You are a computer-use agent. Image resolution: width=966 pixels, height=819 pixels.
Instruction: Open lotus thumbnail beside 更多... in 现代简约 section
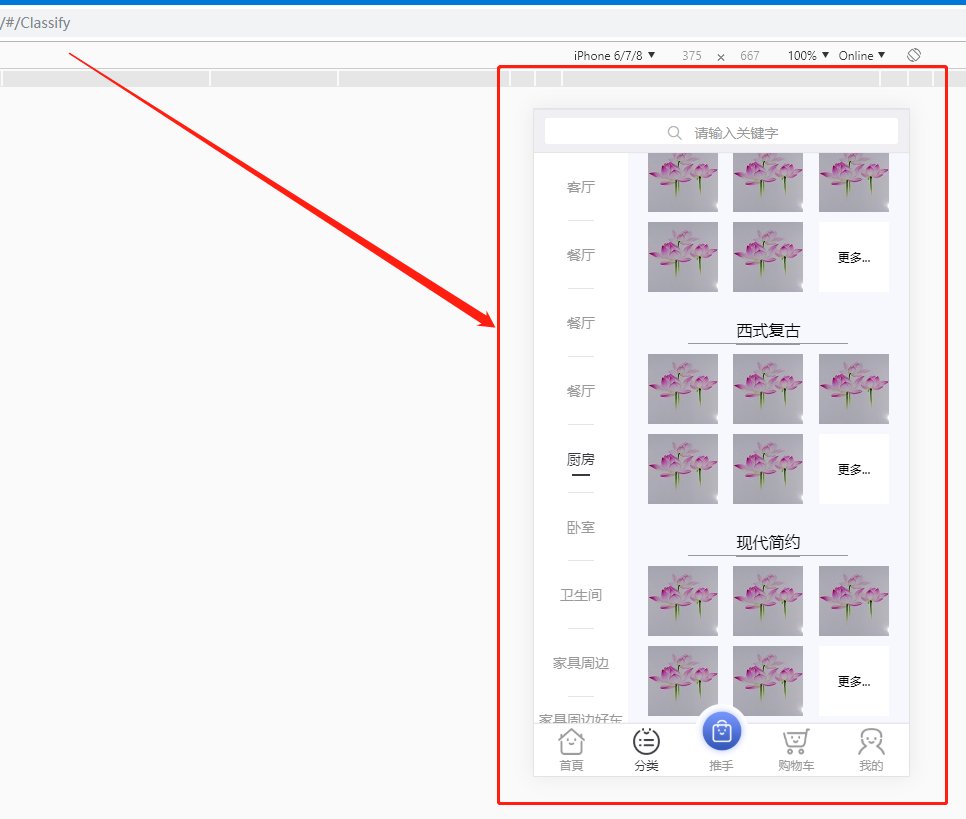(x=768, y=681)
